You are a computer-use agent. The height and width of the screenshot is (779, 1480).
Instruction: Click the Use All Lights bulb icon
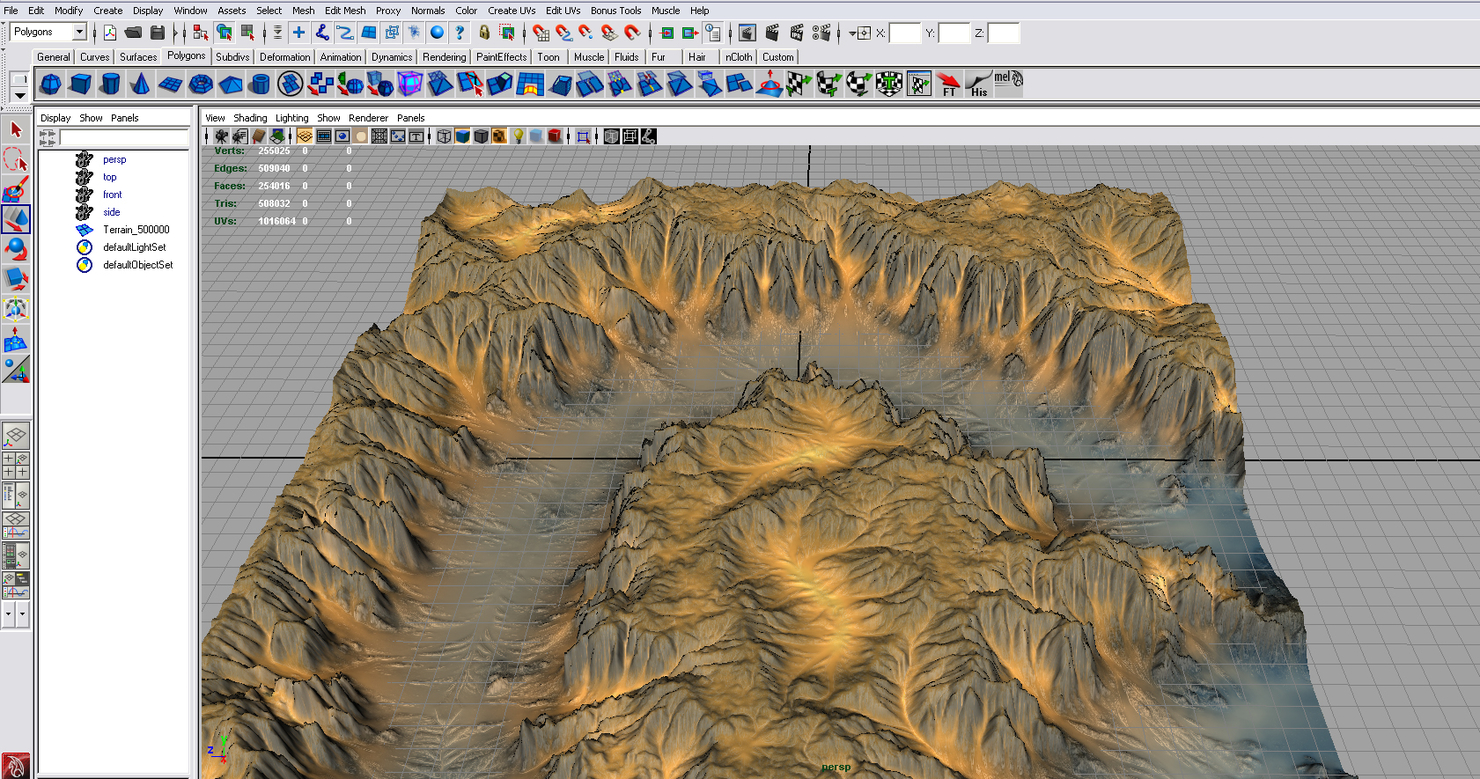coord(517,136)
